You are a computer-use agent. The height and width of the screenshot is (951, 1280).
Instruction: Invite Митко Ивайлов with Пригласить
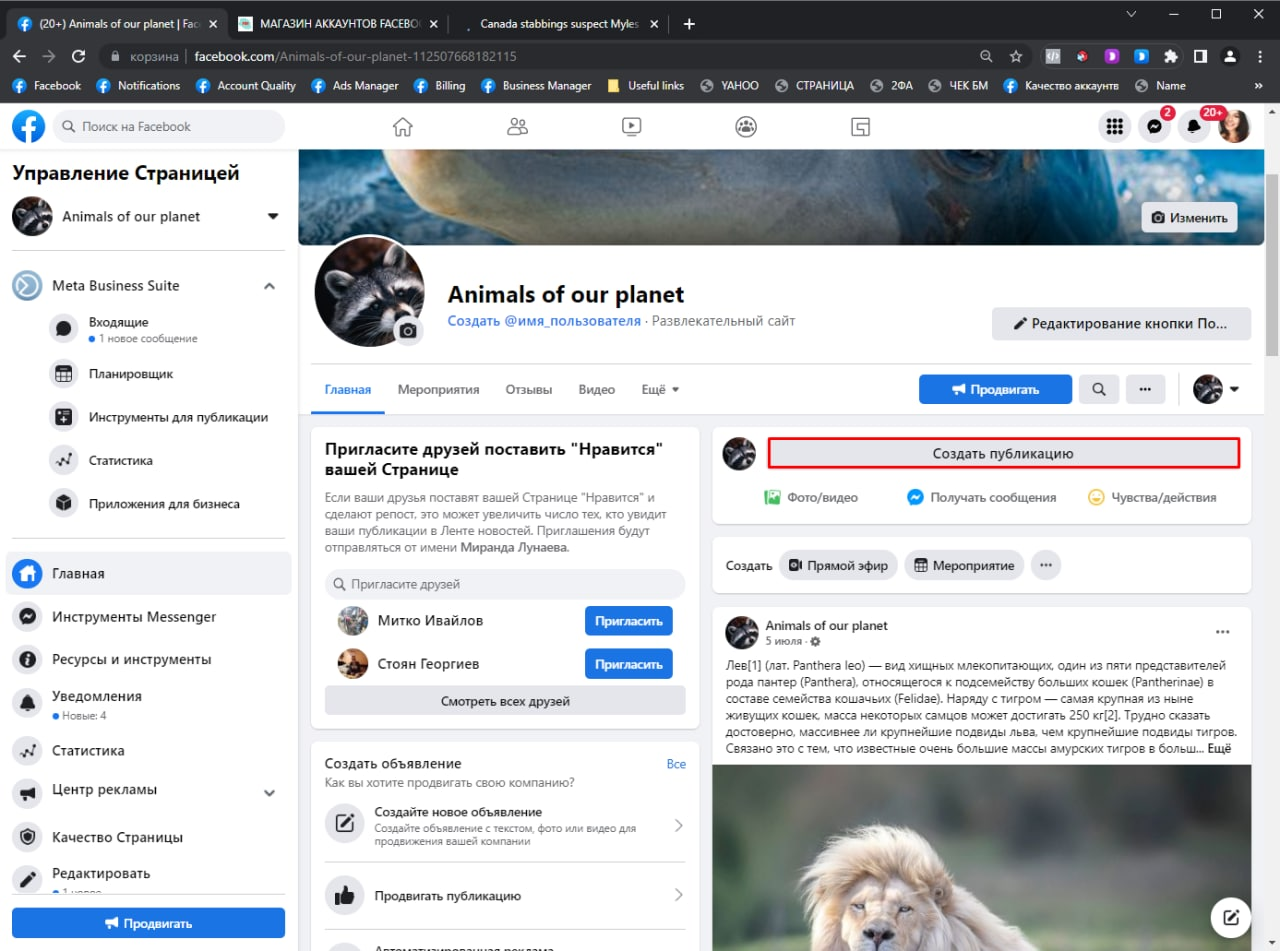(629, 621)
